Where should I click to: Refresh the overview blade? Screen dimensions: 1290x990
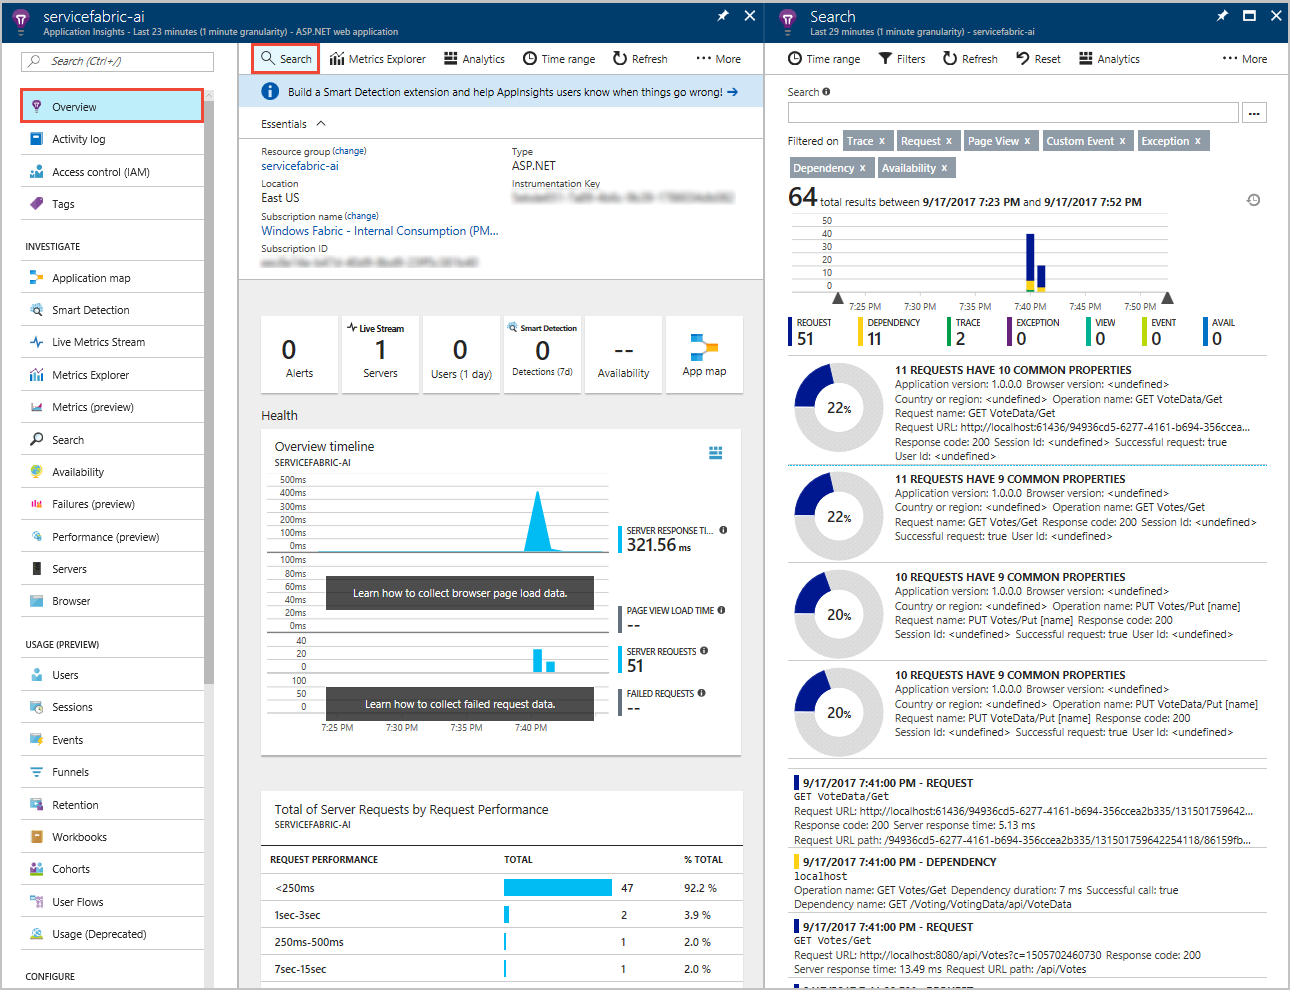[x=640, y=59]
